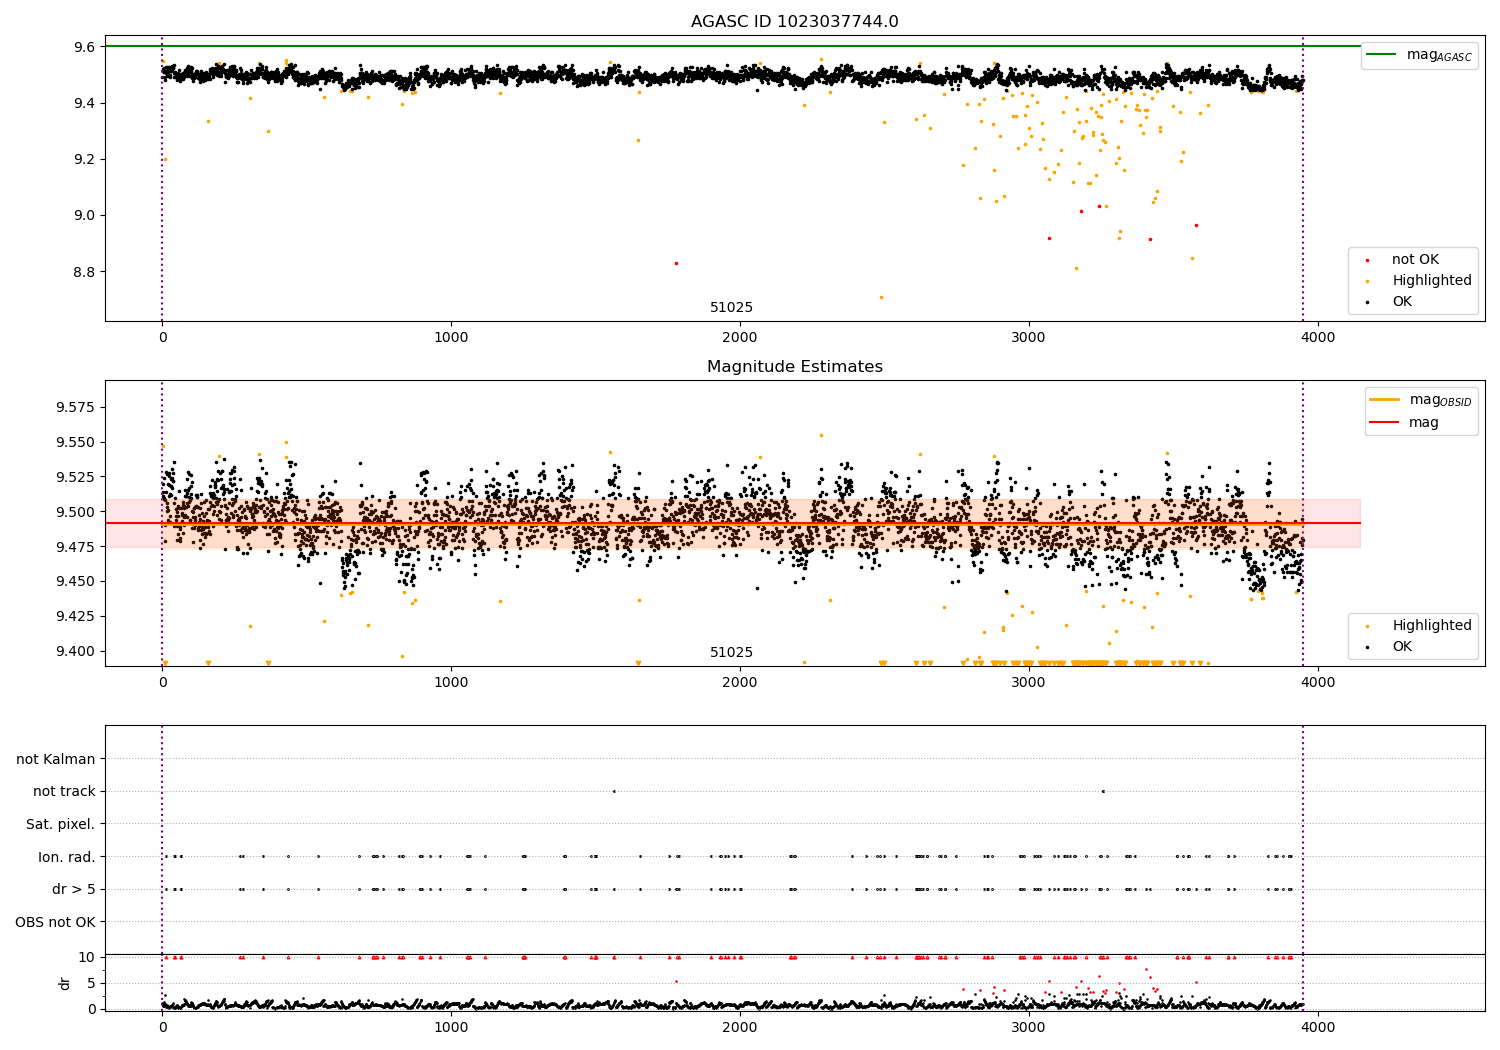Click x-axis tick '1000' under the AGASC ID plot

pyautogui.click(x=451, y=338)
